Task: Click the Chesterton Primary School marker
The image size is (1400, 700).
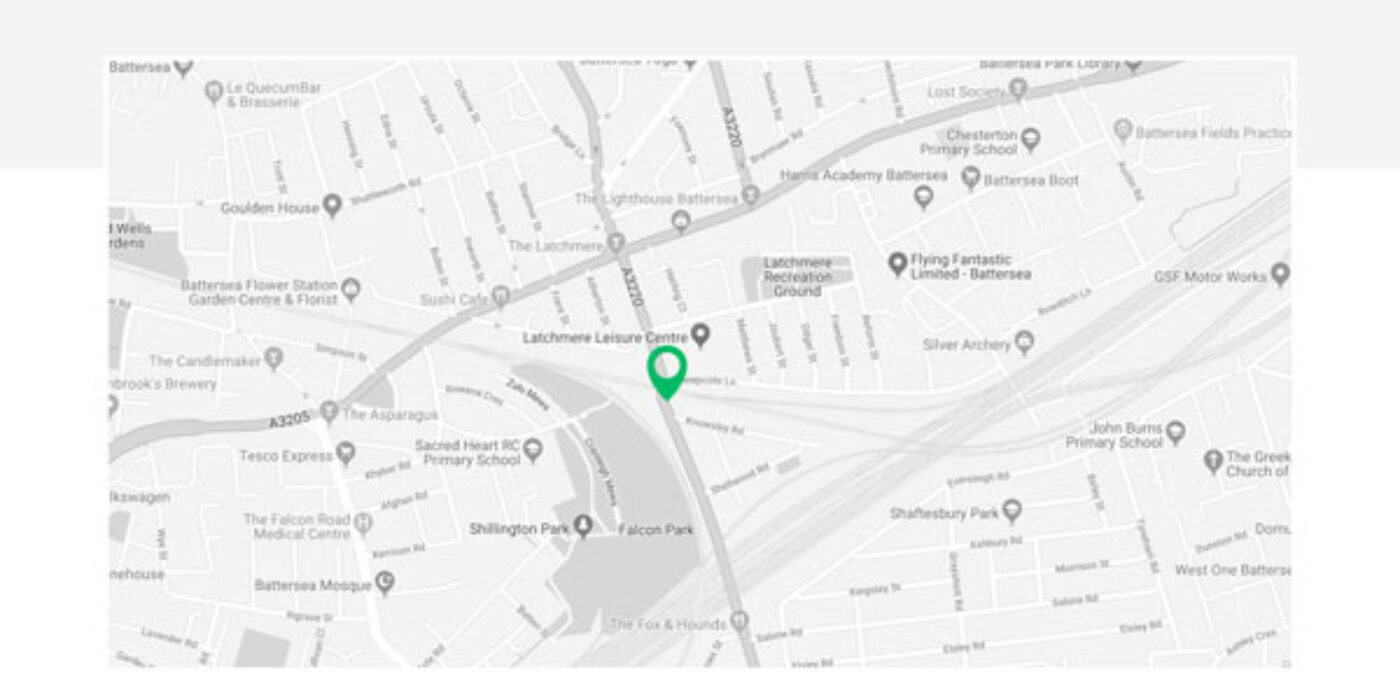Action: (x=1030, y=139)
